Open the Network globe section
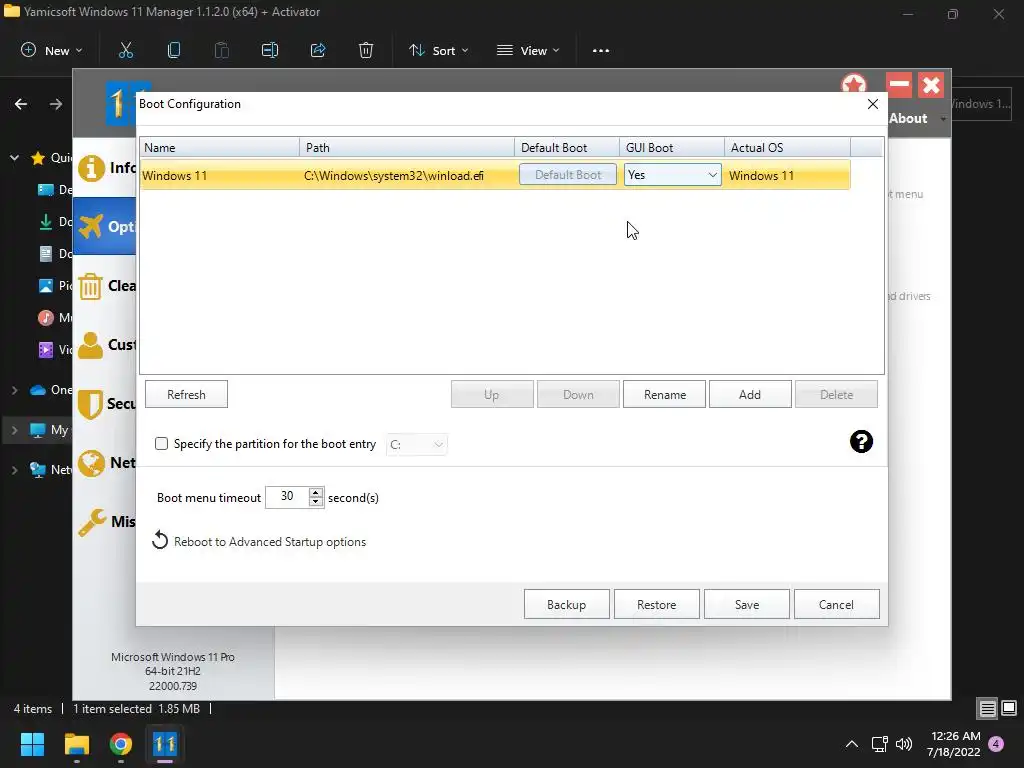This screenshot has height=768, width=1024. (91, 463)
